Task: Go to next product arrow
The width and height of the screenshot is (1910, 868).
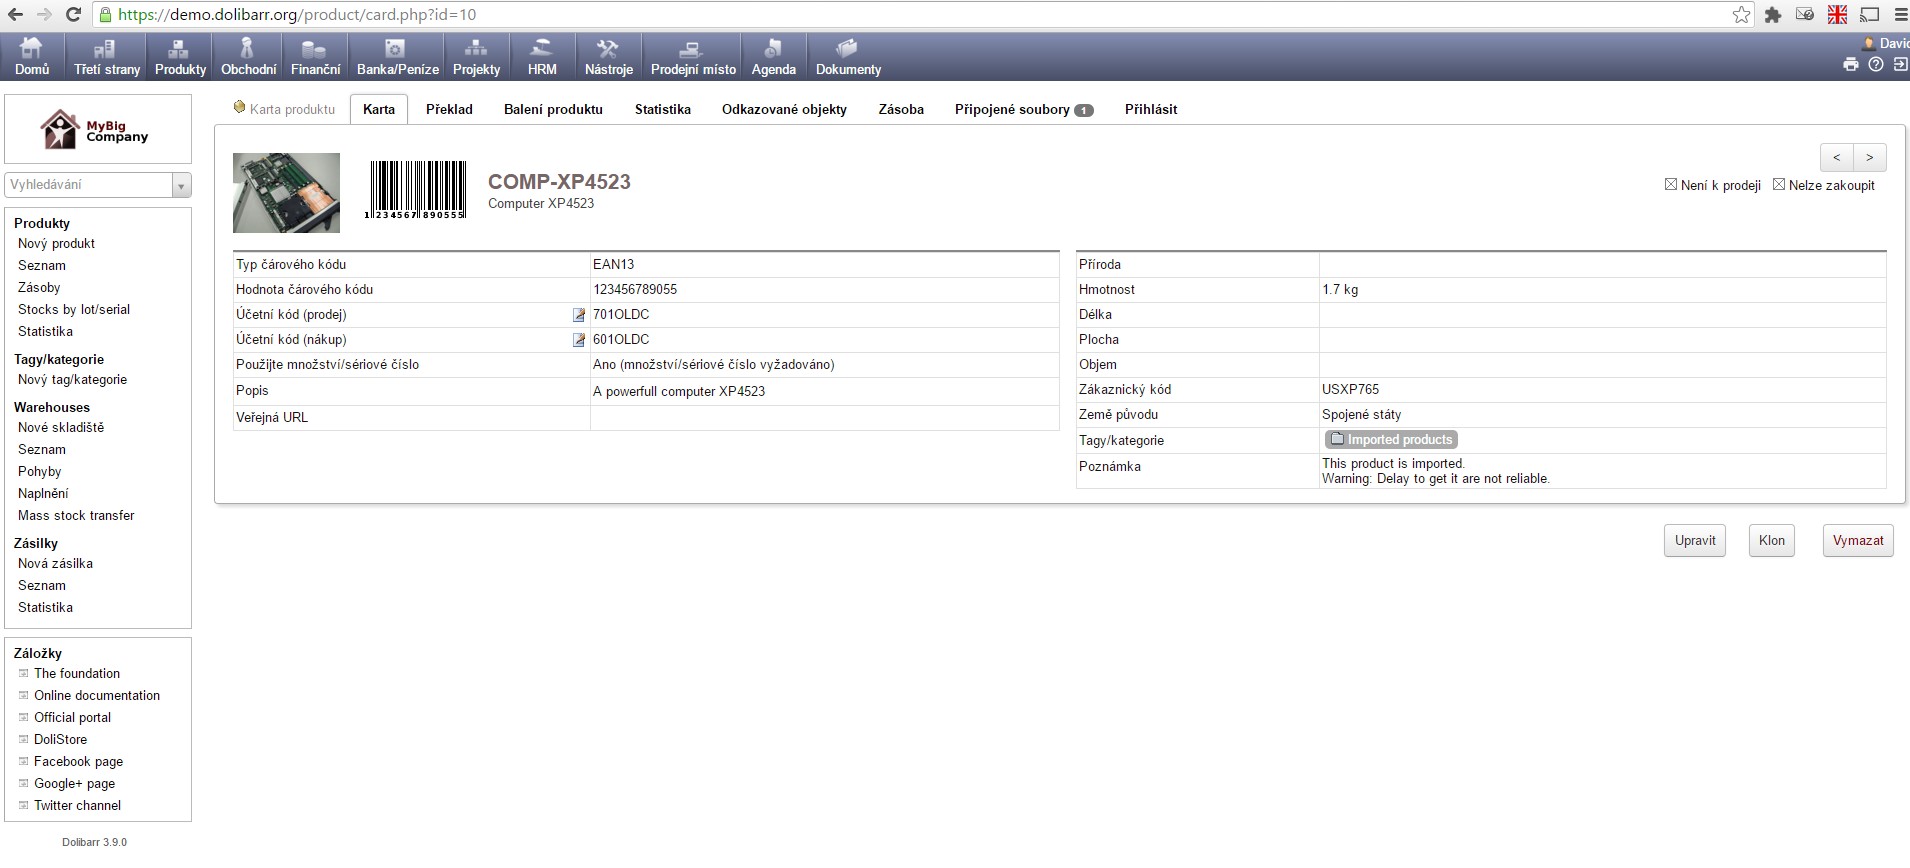Action: tap(1869, 158)
